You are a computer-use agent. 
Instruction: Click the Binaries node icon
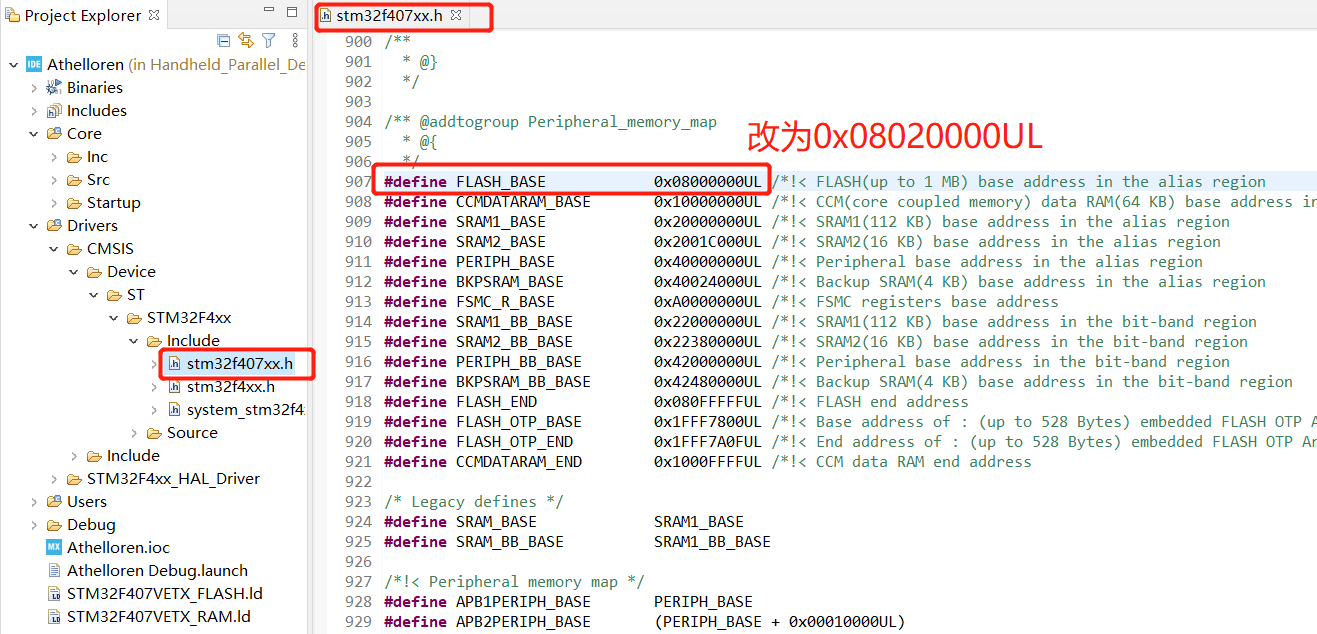click(x=52, y=87)
